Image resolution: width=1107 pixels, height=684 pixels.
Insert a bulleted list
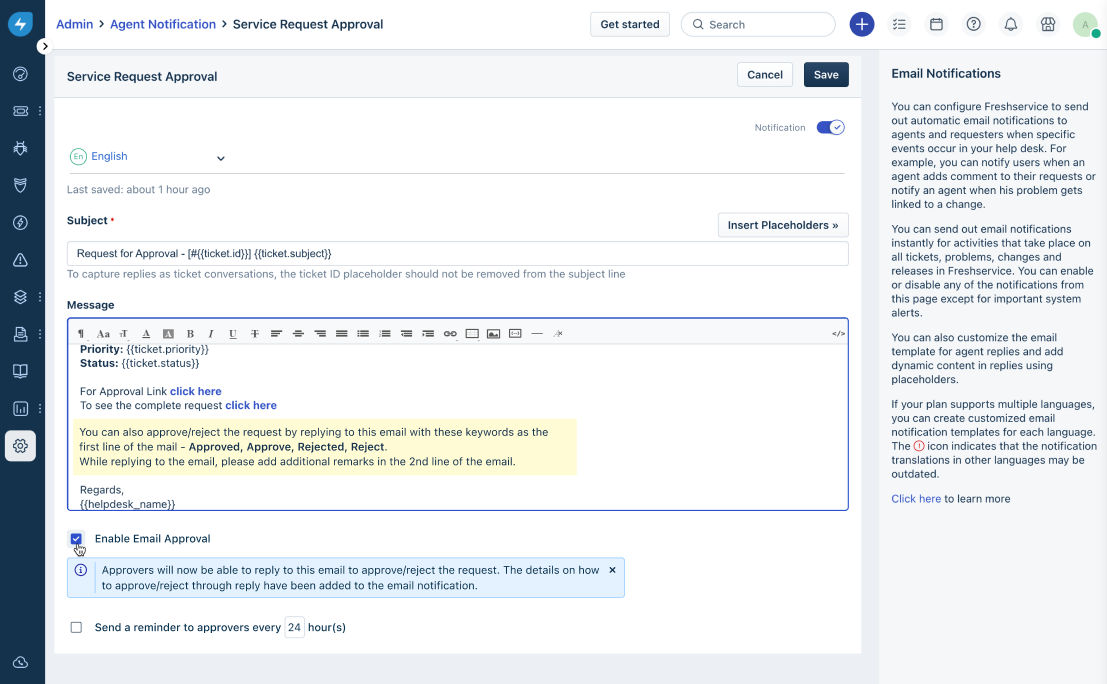click(363, 334)
